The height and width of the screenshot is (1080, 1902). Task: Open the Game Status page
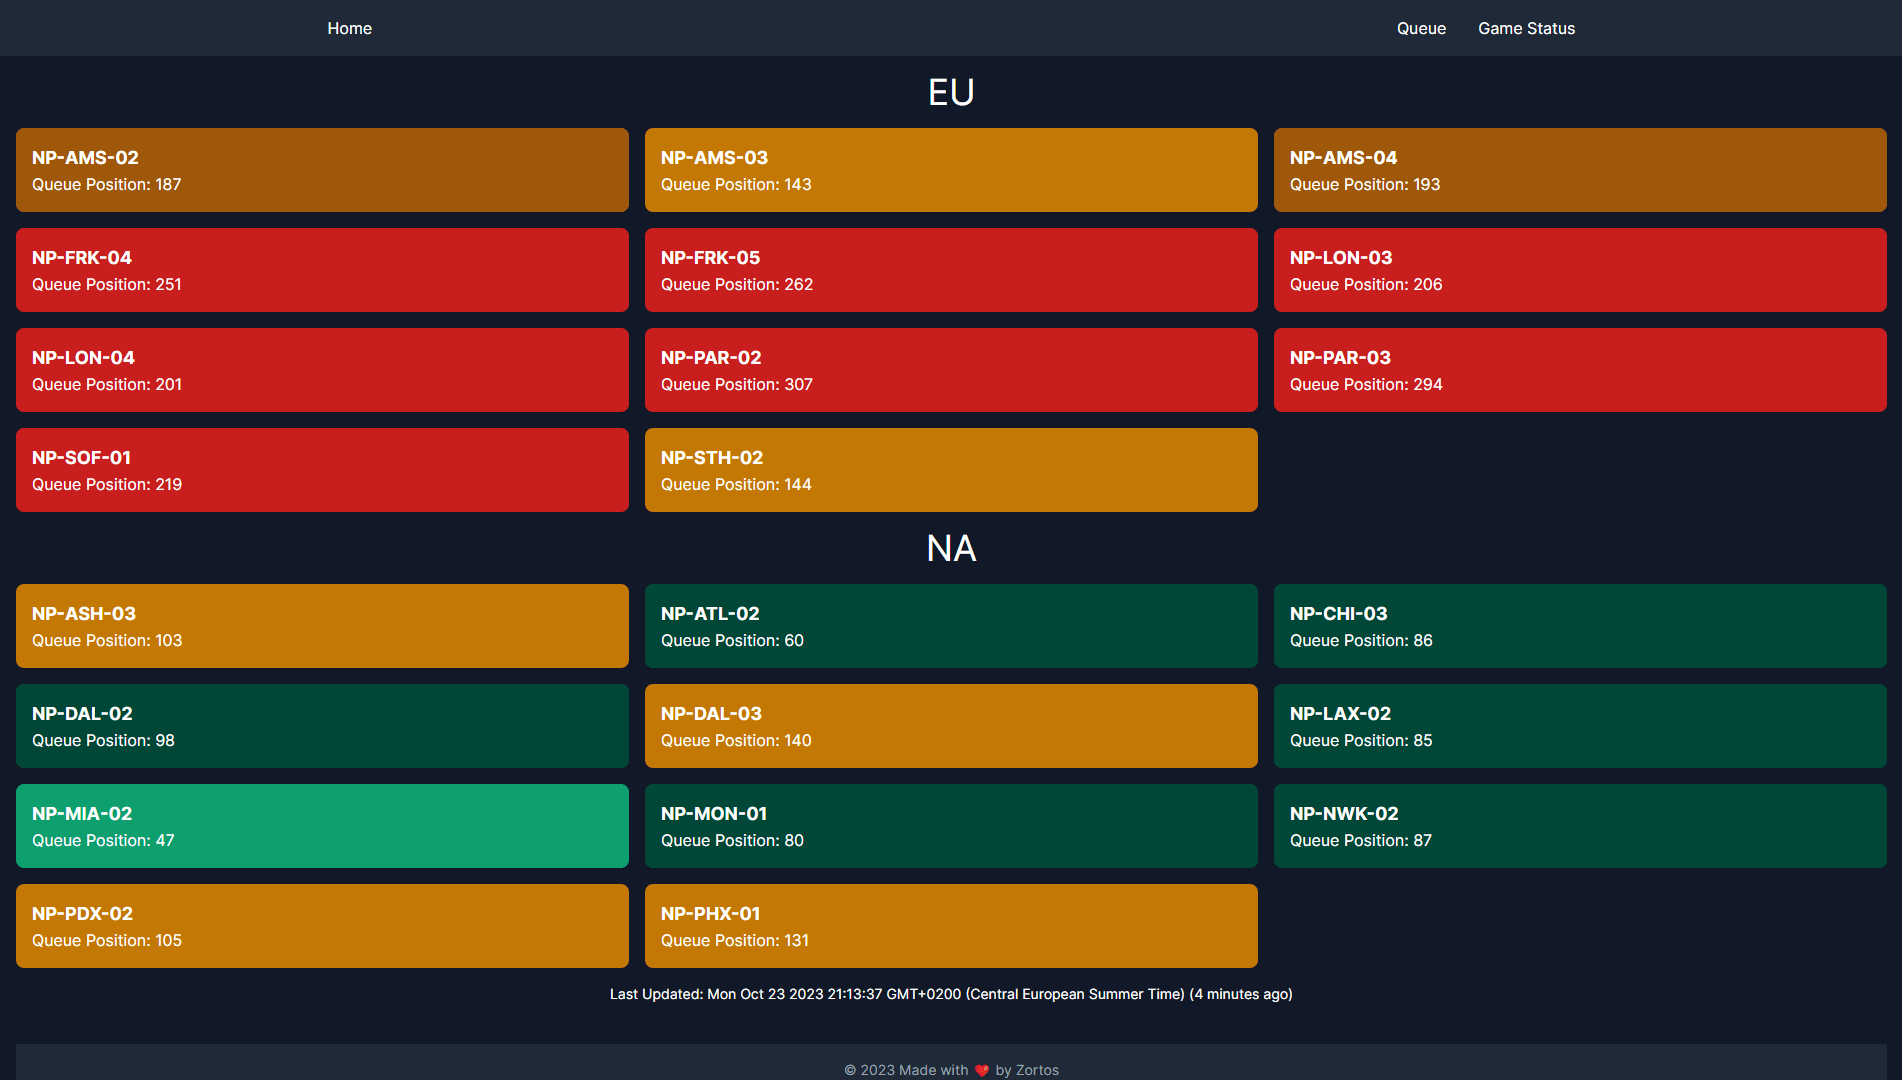tap(1526, 28)
